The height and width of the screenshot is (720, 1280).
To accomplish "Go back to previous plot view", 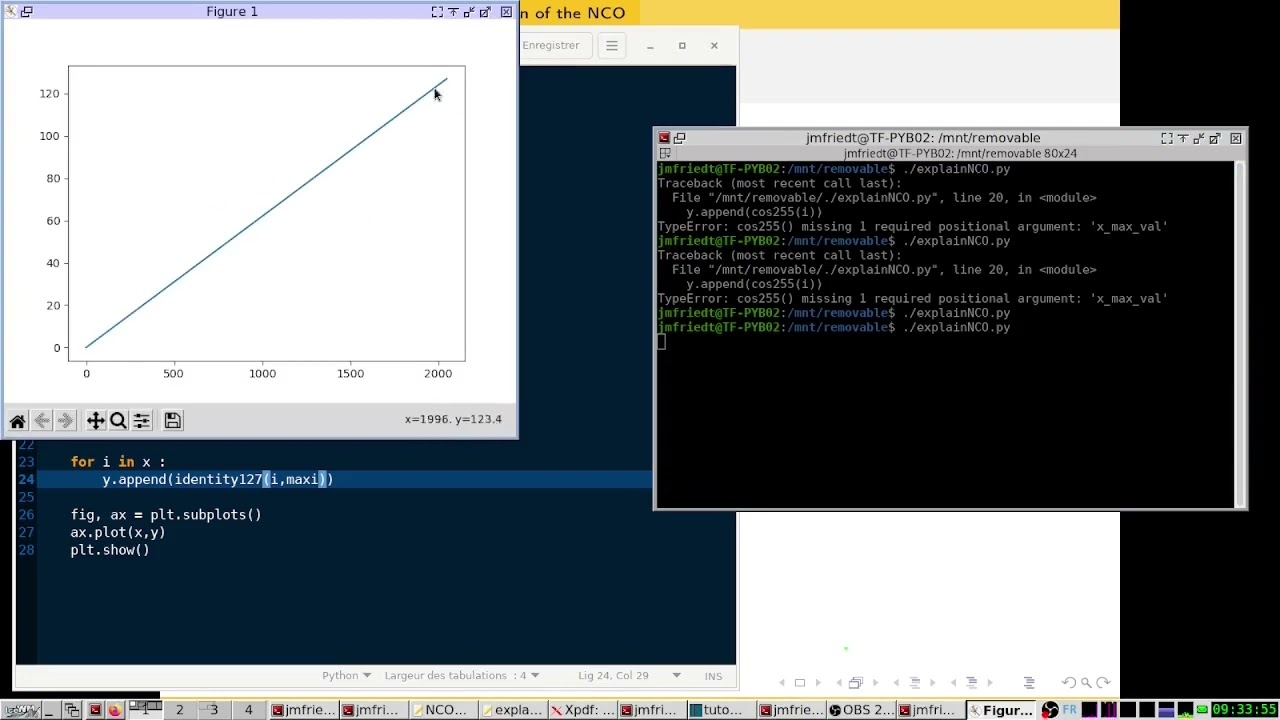I will click(x=42, y=421).
